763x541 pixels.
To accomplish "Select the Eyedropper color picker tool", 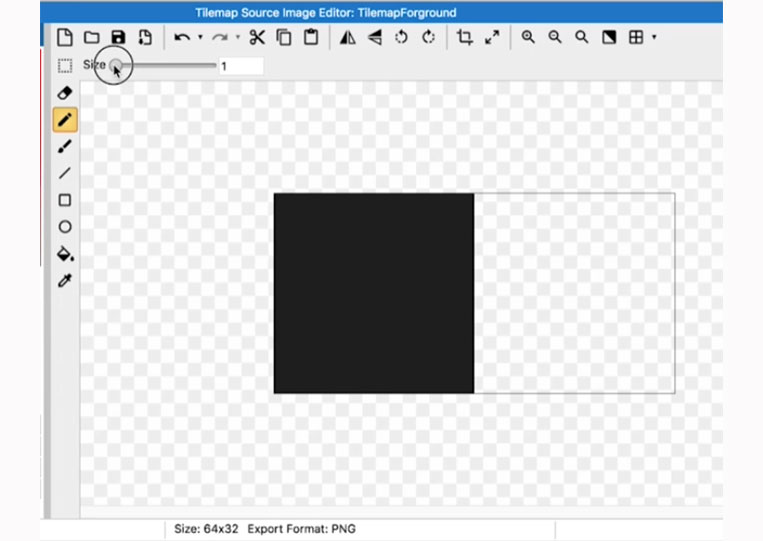I will pyautogui.click(x=65, y=281).
